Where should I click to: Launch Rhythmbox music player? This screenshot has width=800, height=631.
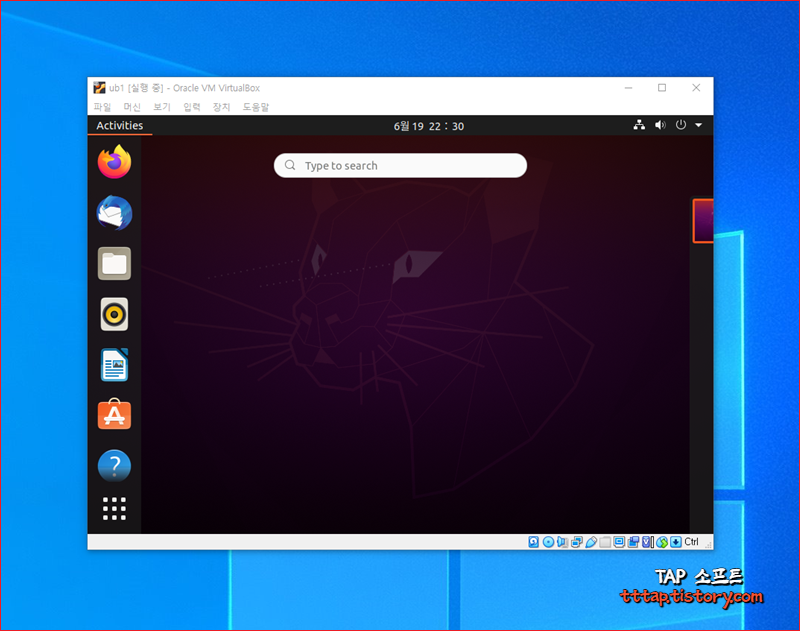point(114,314)
